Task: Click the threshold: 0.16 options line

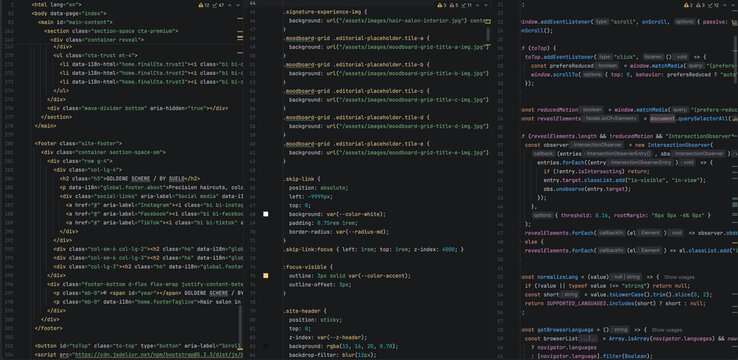Action: tap(621, 215)
